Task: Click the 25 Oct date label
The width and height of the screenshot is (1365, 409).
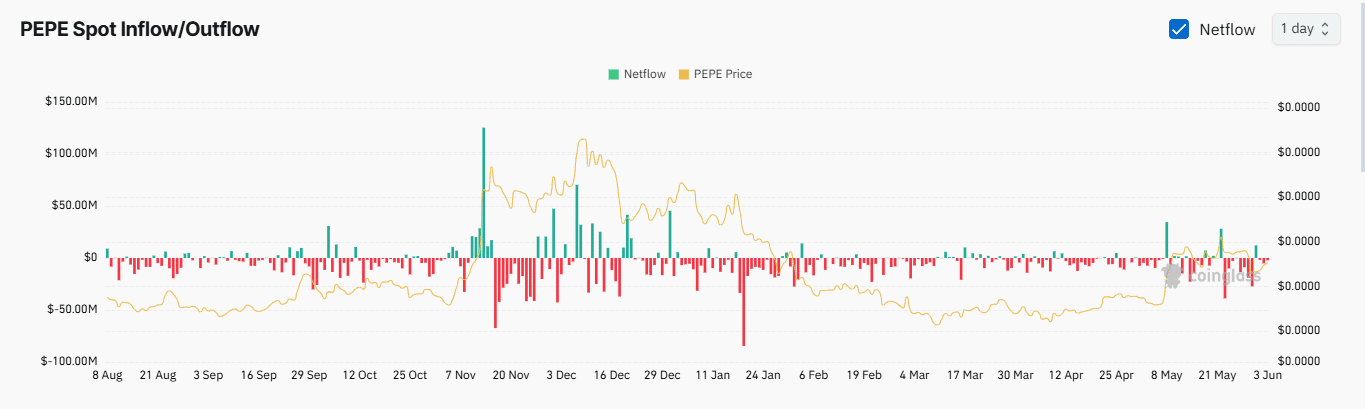Action: pyautogui.click(x=410, y=376)
